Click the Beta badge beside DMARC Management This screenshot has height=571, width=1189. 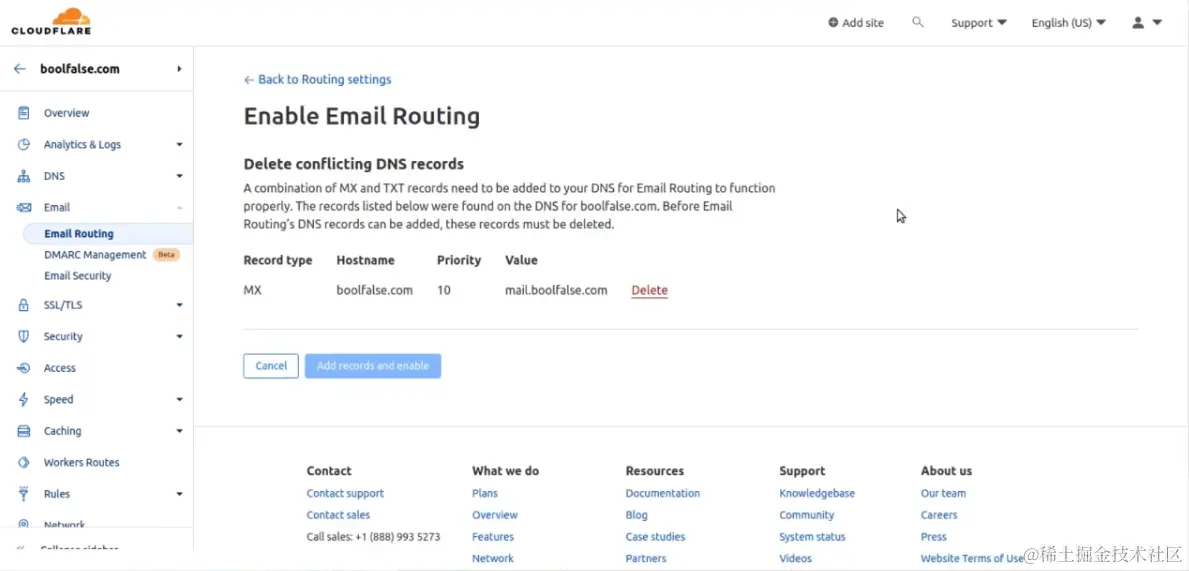tap(166, 255)
